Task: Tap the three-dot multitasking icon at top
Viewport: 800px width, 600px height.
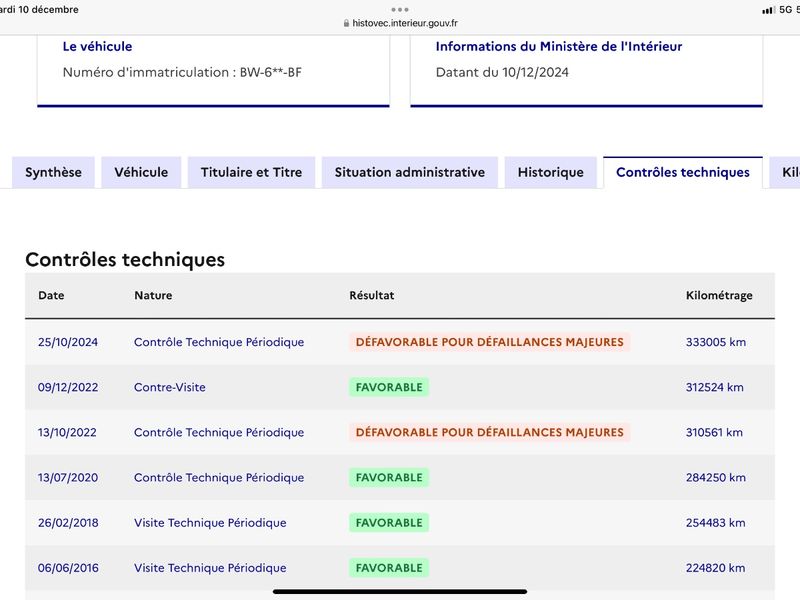Action: pos(400,10)
